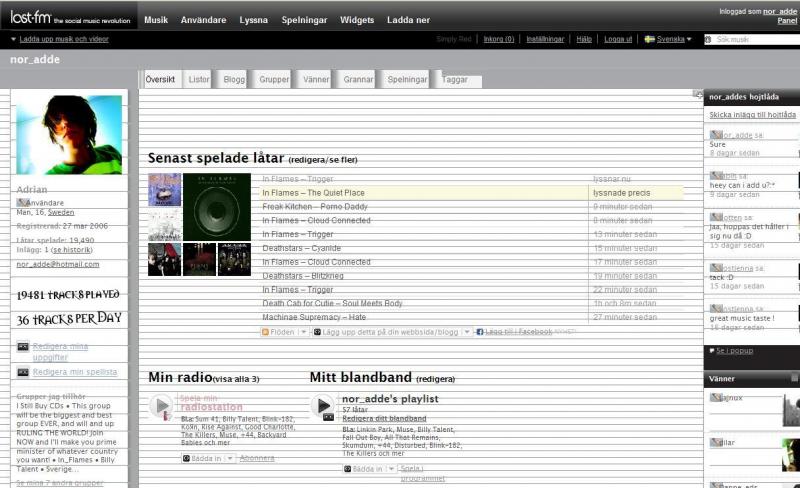This screenshot has height=488, width=800.
Task: Switch to the Vänner tab
Action: [x=316, y=79]
